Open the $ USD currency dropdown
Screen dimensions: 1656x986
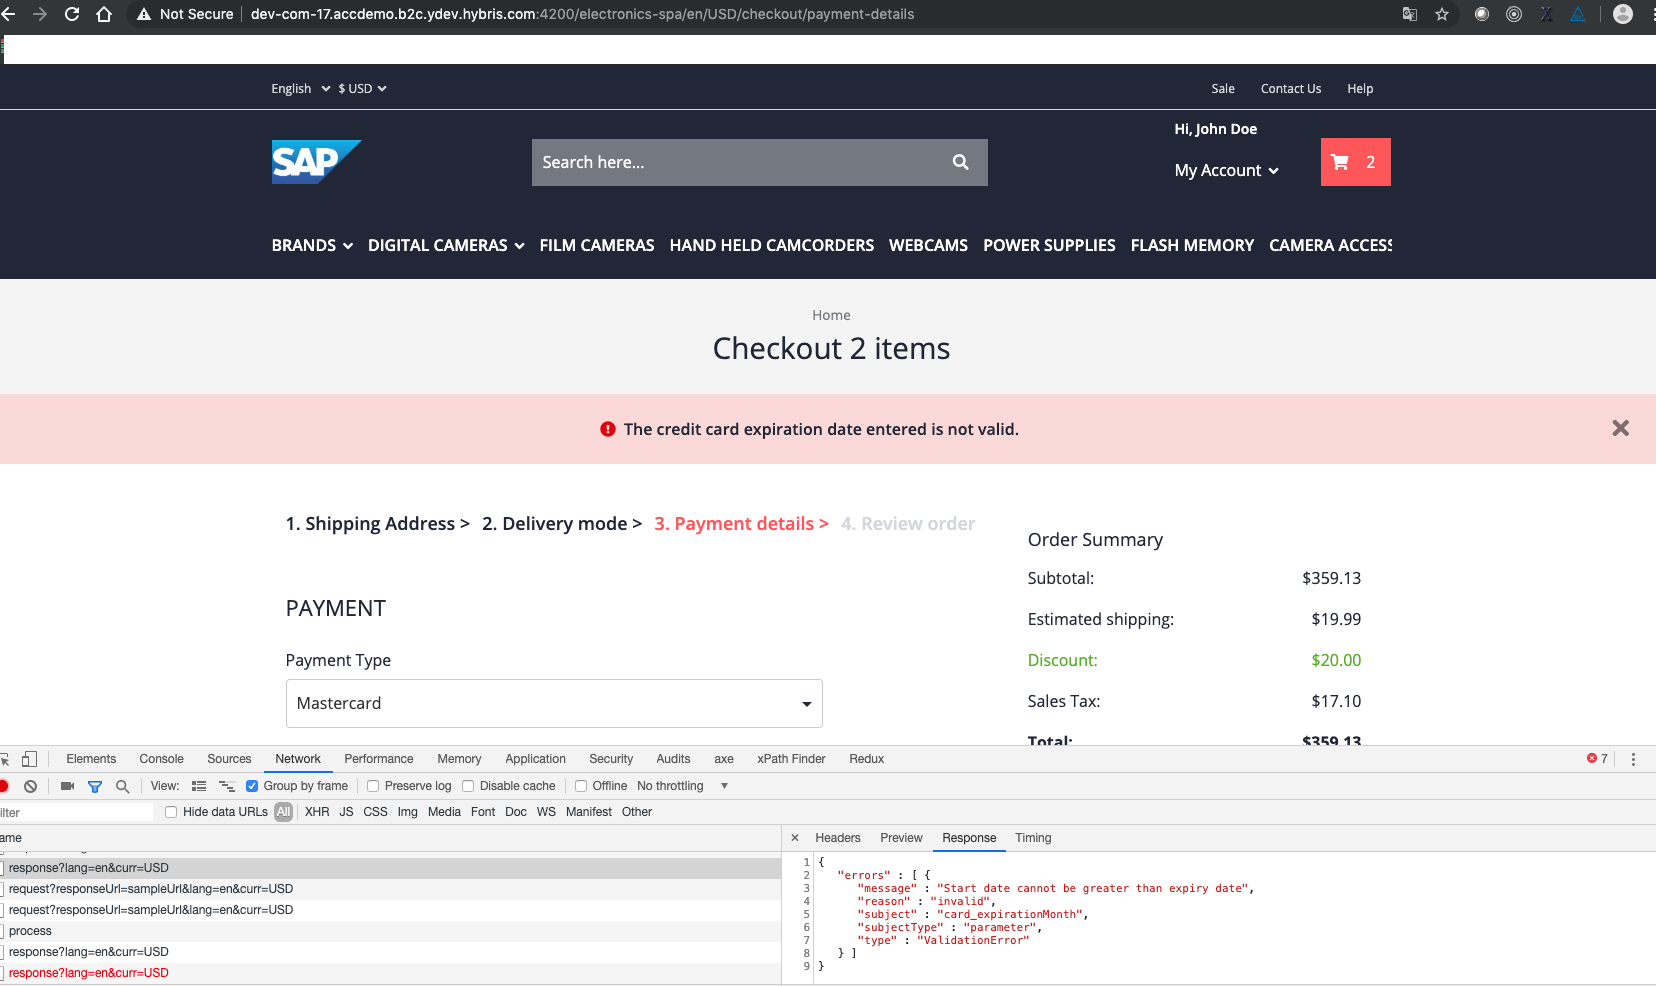click(x=362, y=88)
